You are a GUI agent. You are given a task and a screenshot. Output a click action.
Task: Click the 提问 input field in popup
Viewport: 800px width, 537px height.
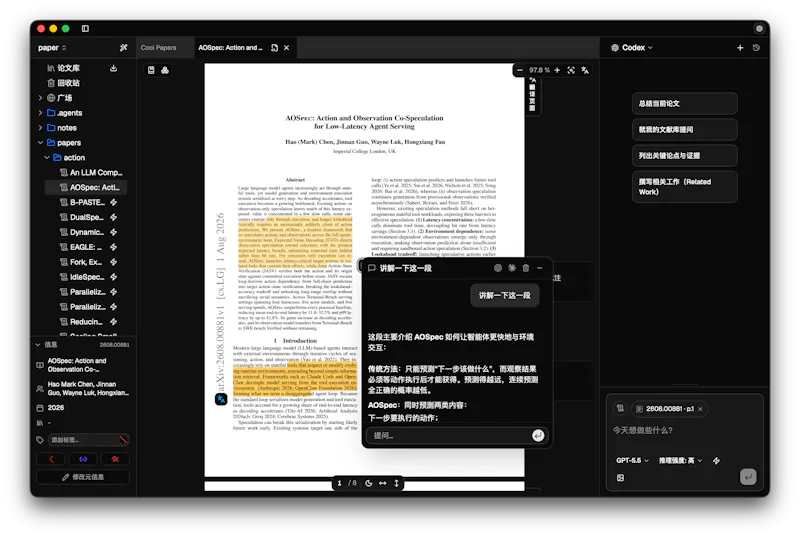449,436
